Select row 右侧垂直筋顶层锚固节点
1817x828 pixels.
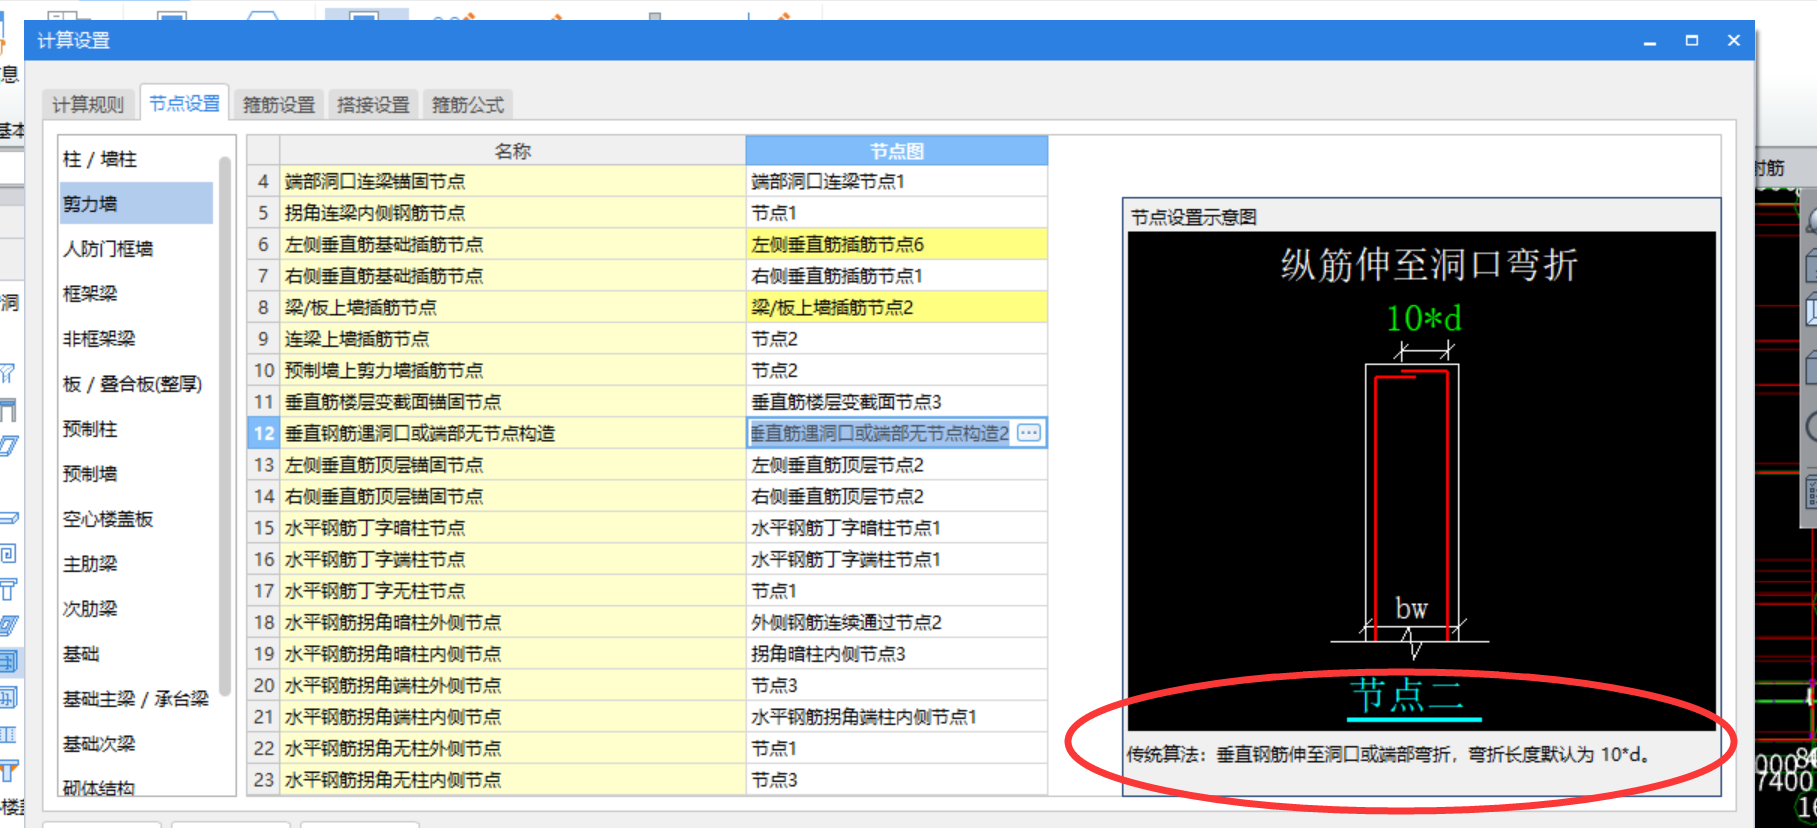tap(512, 496)
